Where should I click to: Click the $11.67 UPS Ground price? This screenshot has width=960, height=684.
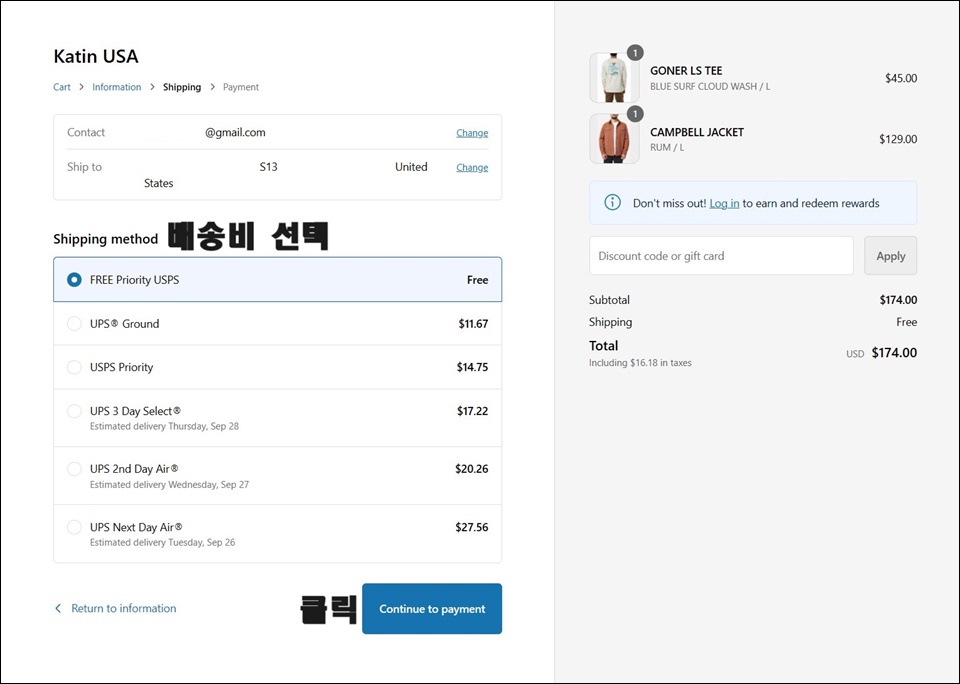coord(473,324)
